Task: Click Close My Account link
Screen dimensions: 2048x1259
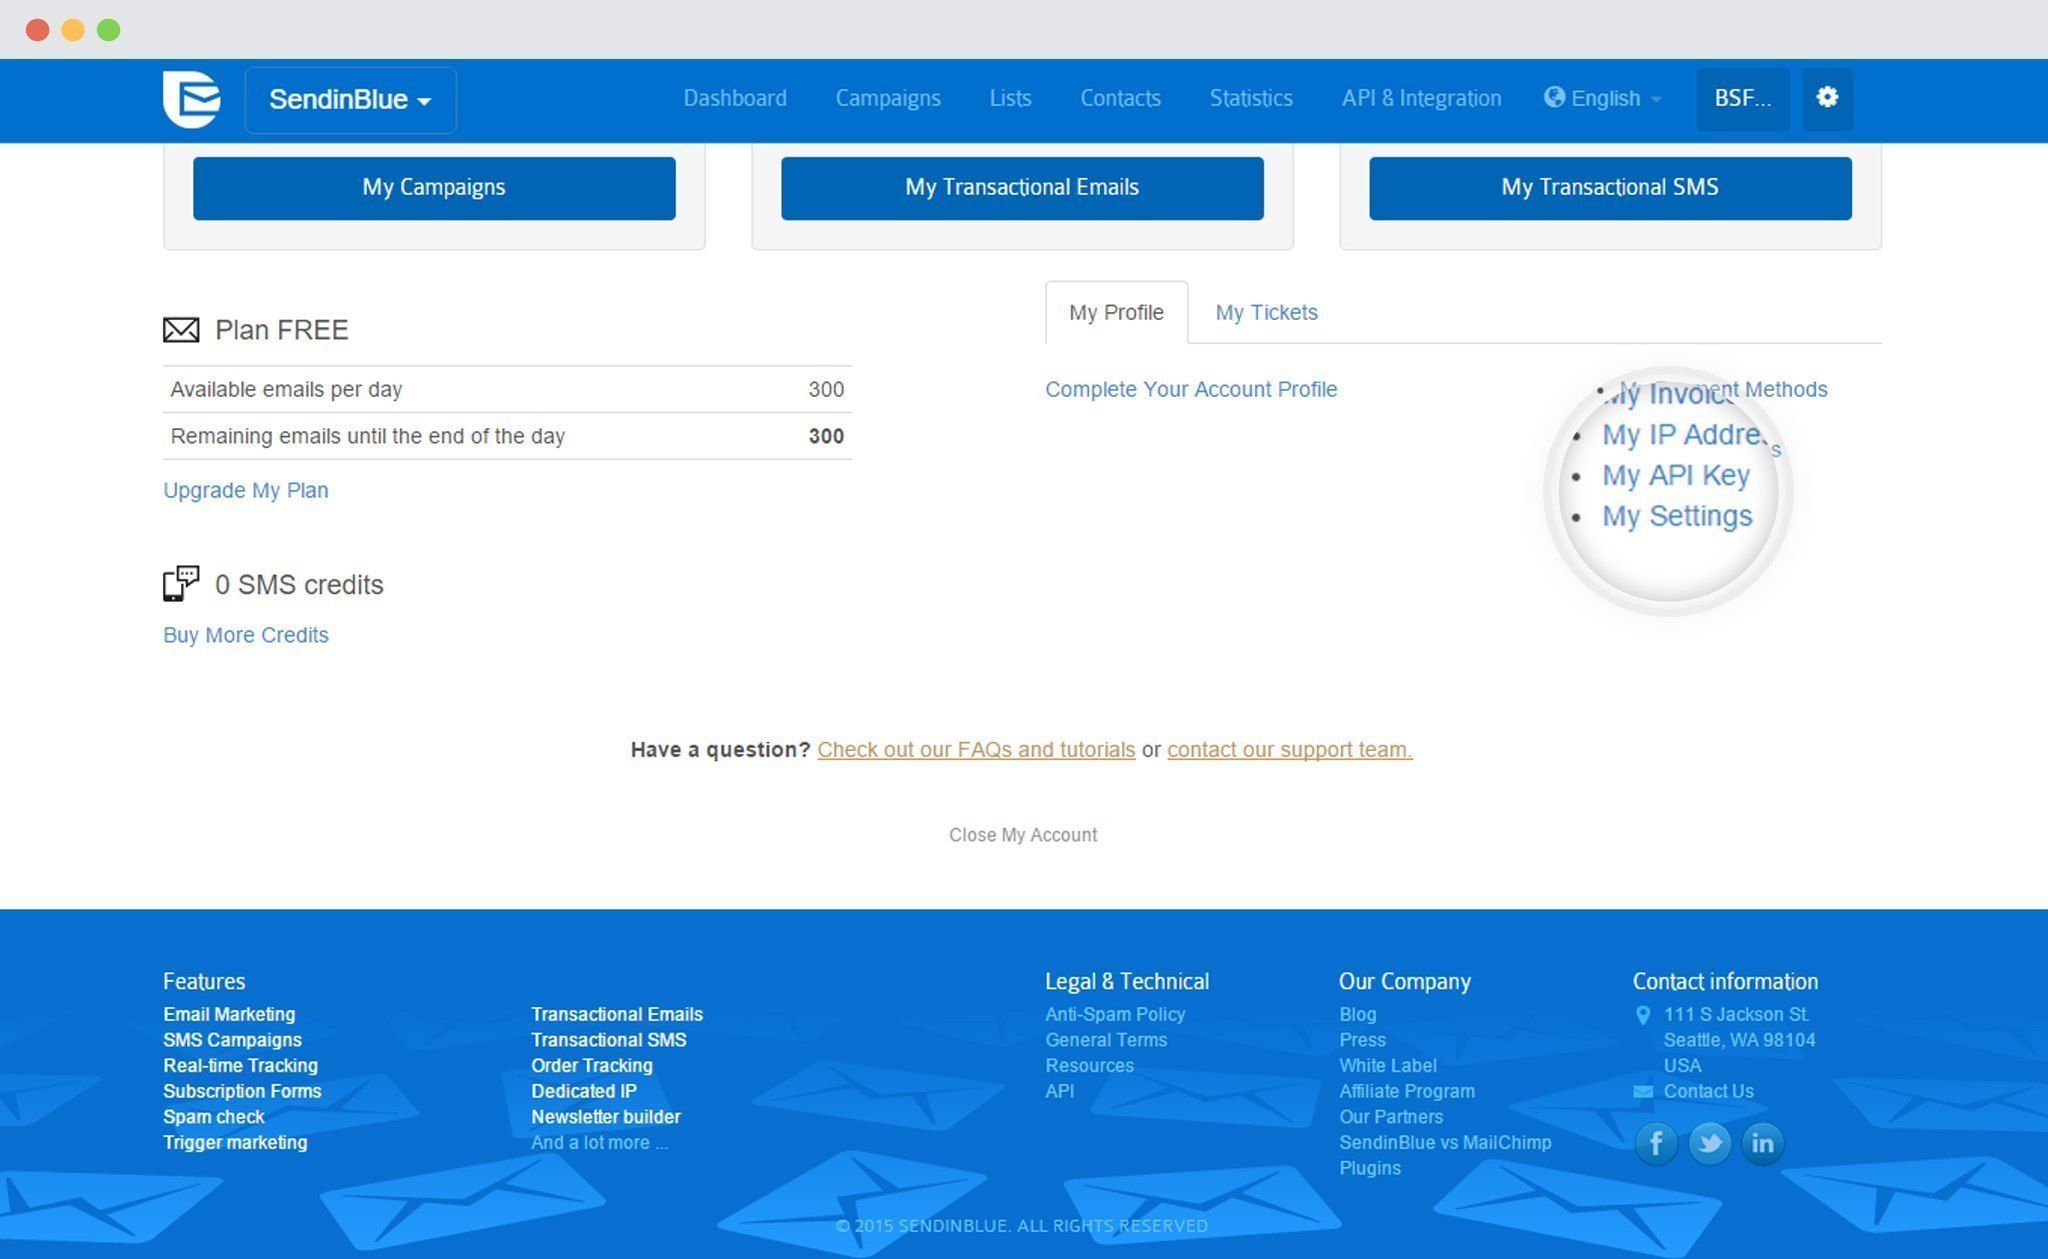Action: click(1023, 835)
